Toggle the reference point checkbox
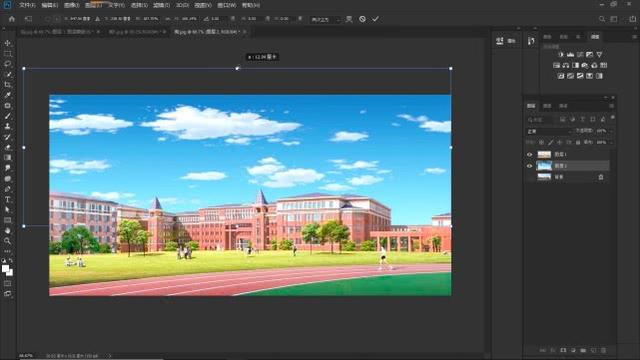 pos(47,19)
